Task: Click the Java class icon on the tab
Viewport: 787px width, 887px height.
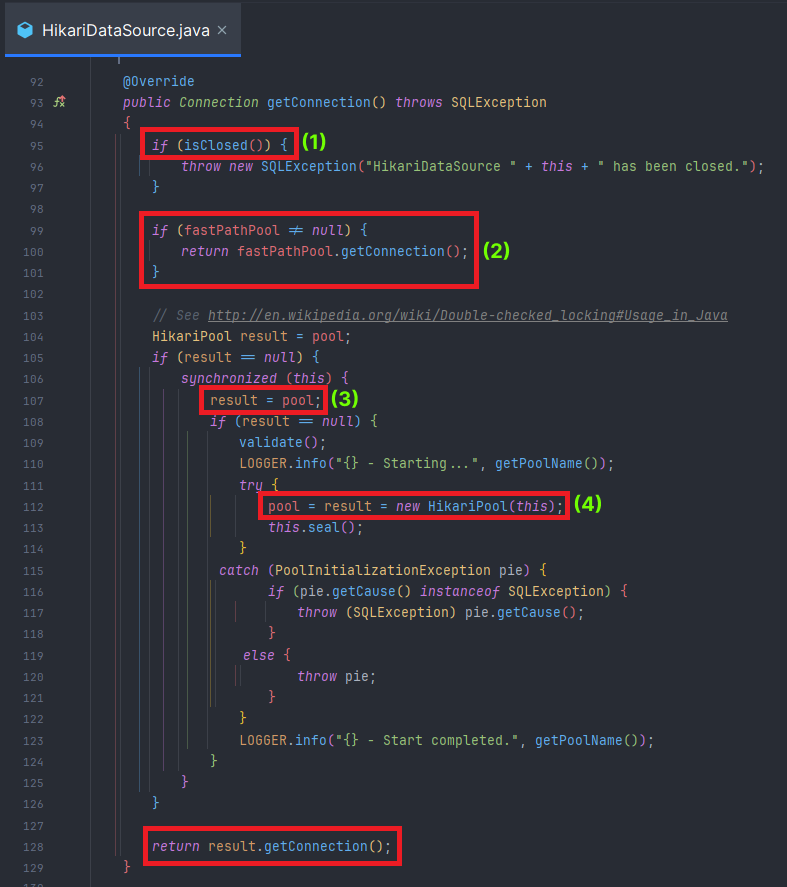Action: click(x=25, y=30)
